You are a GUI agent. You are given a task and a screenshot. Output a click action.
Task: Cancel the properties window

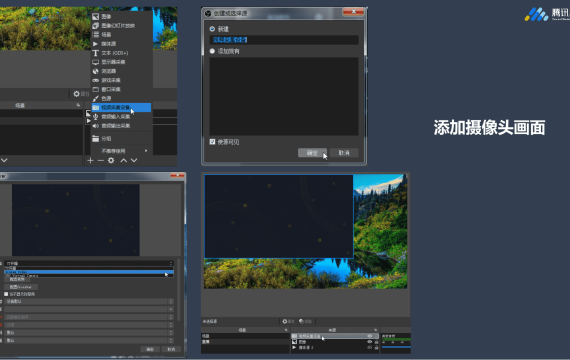click(171, 349)
